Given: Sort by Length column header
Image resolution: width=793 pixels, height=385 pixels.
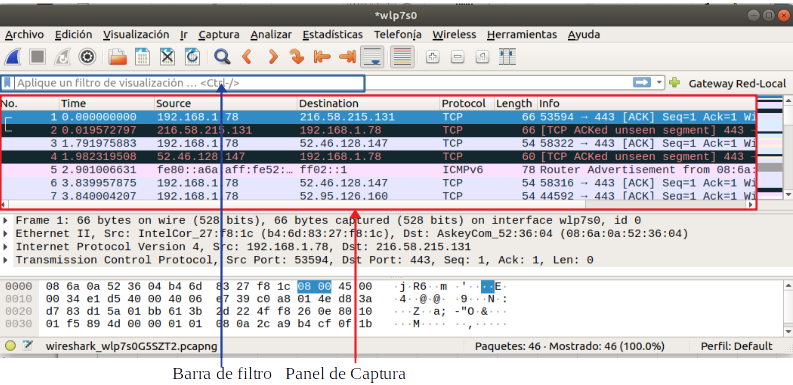Looking at the screenshot, I should 515,104.
